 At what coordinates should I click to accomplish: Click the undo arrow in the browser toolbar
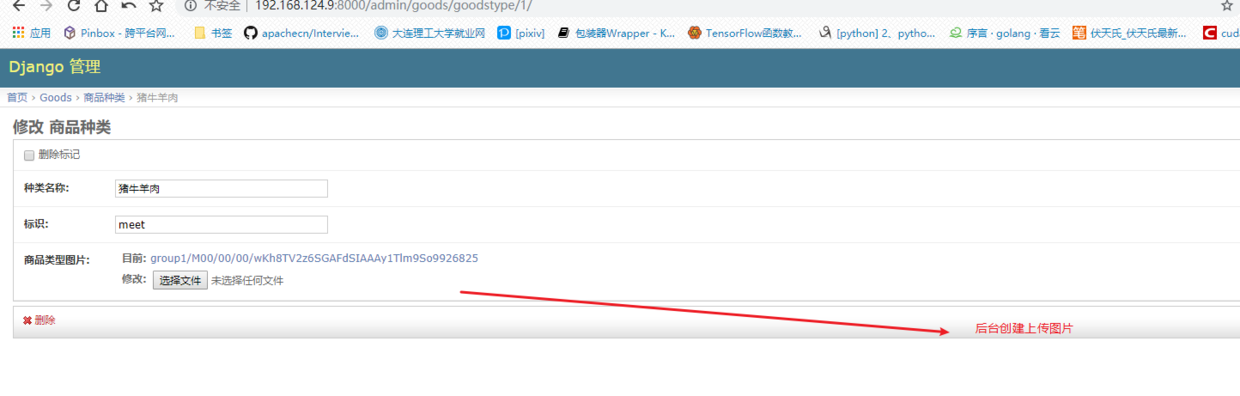coord(129,6)
